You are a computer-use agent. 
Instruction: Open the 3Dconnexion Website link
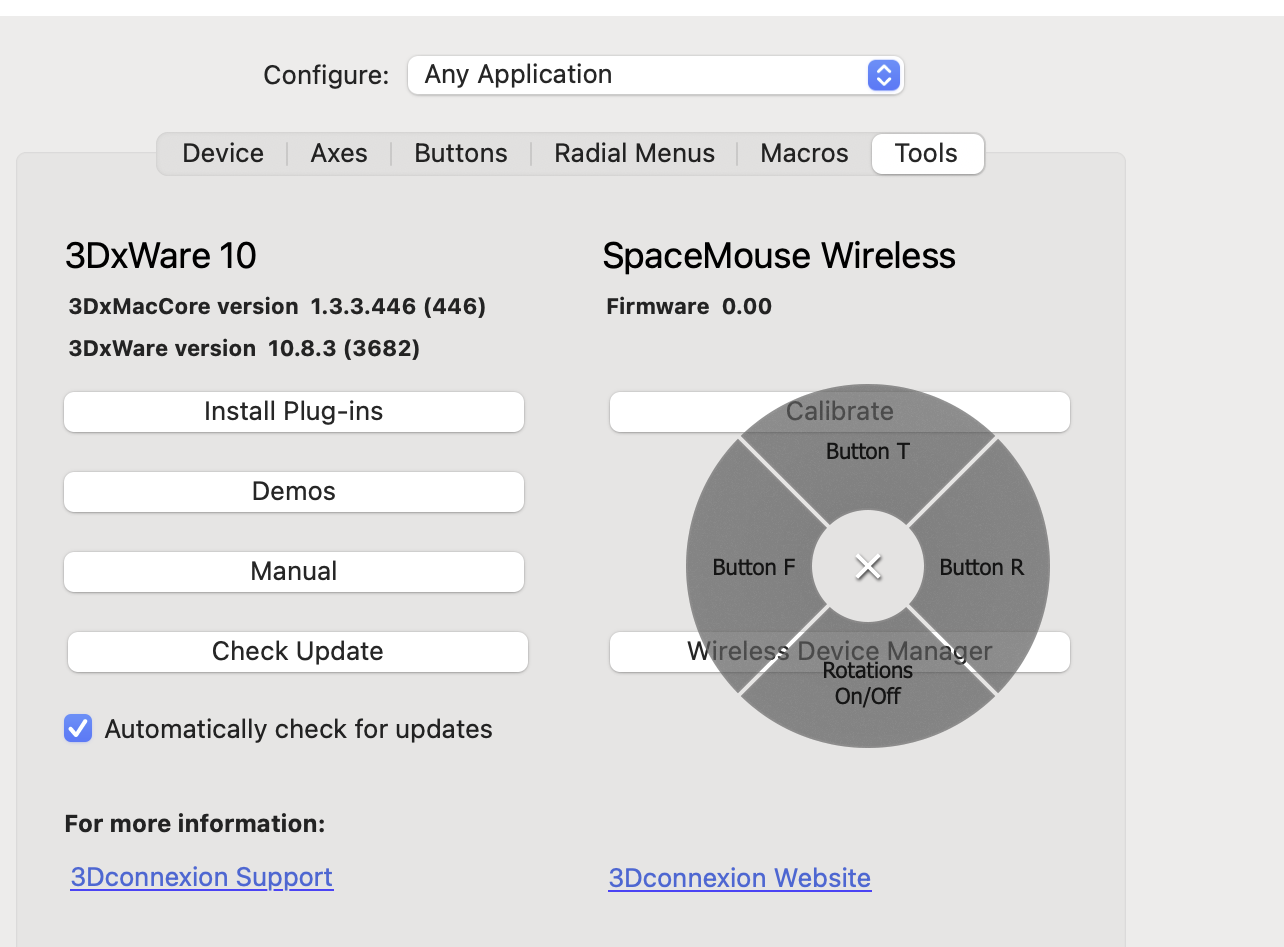[x=740, y=878]
